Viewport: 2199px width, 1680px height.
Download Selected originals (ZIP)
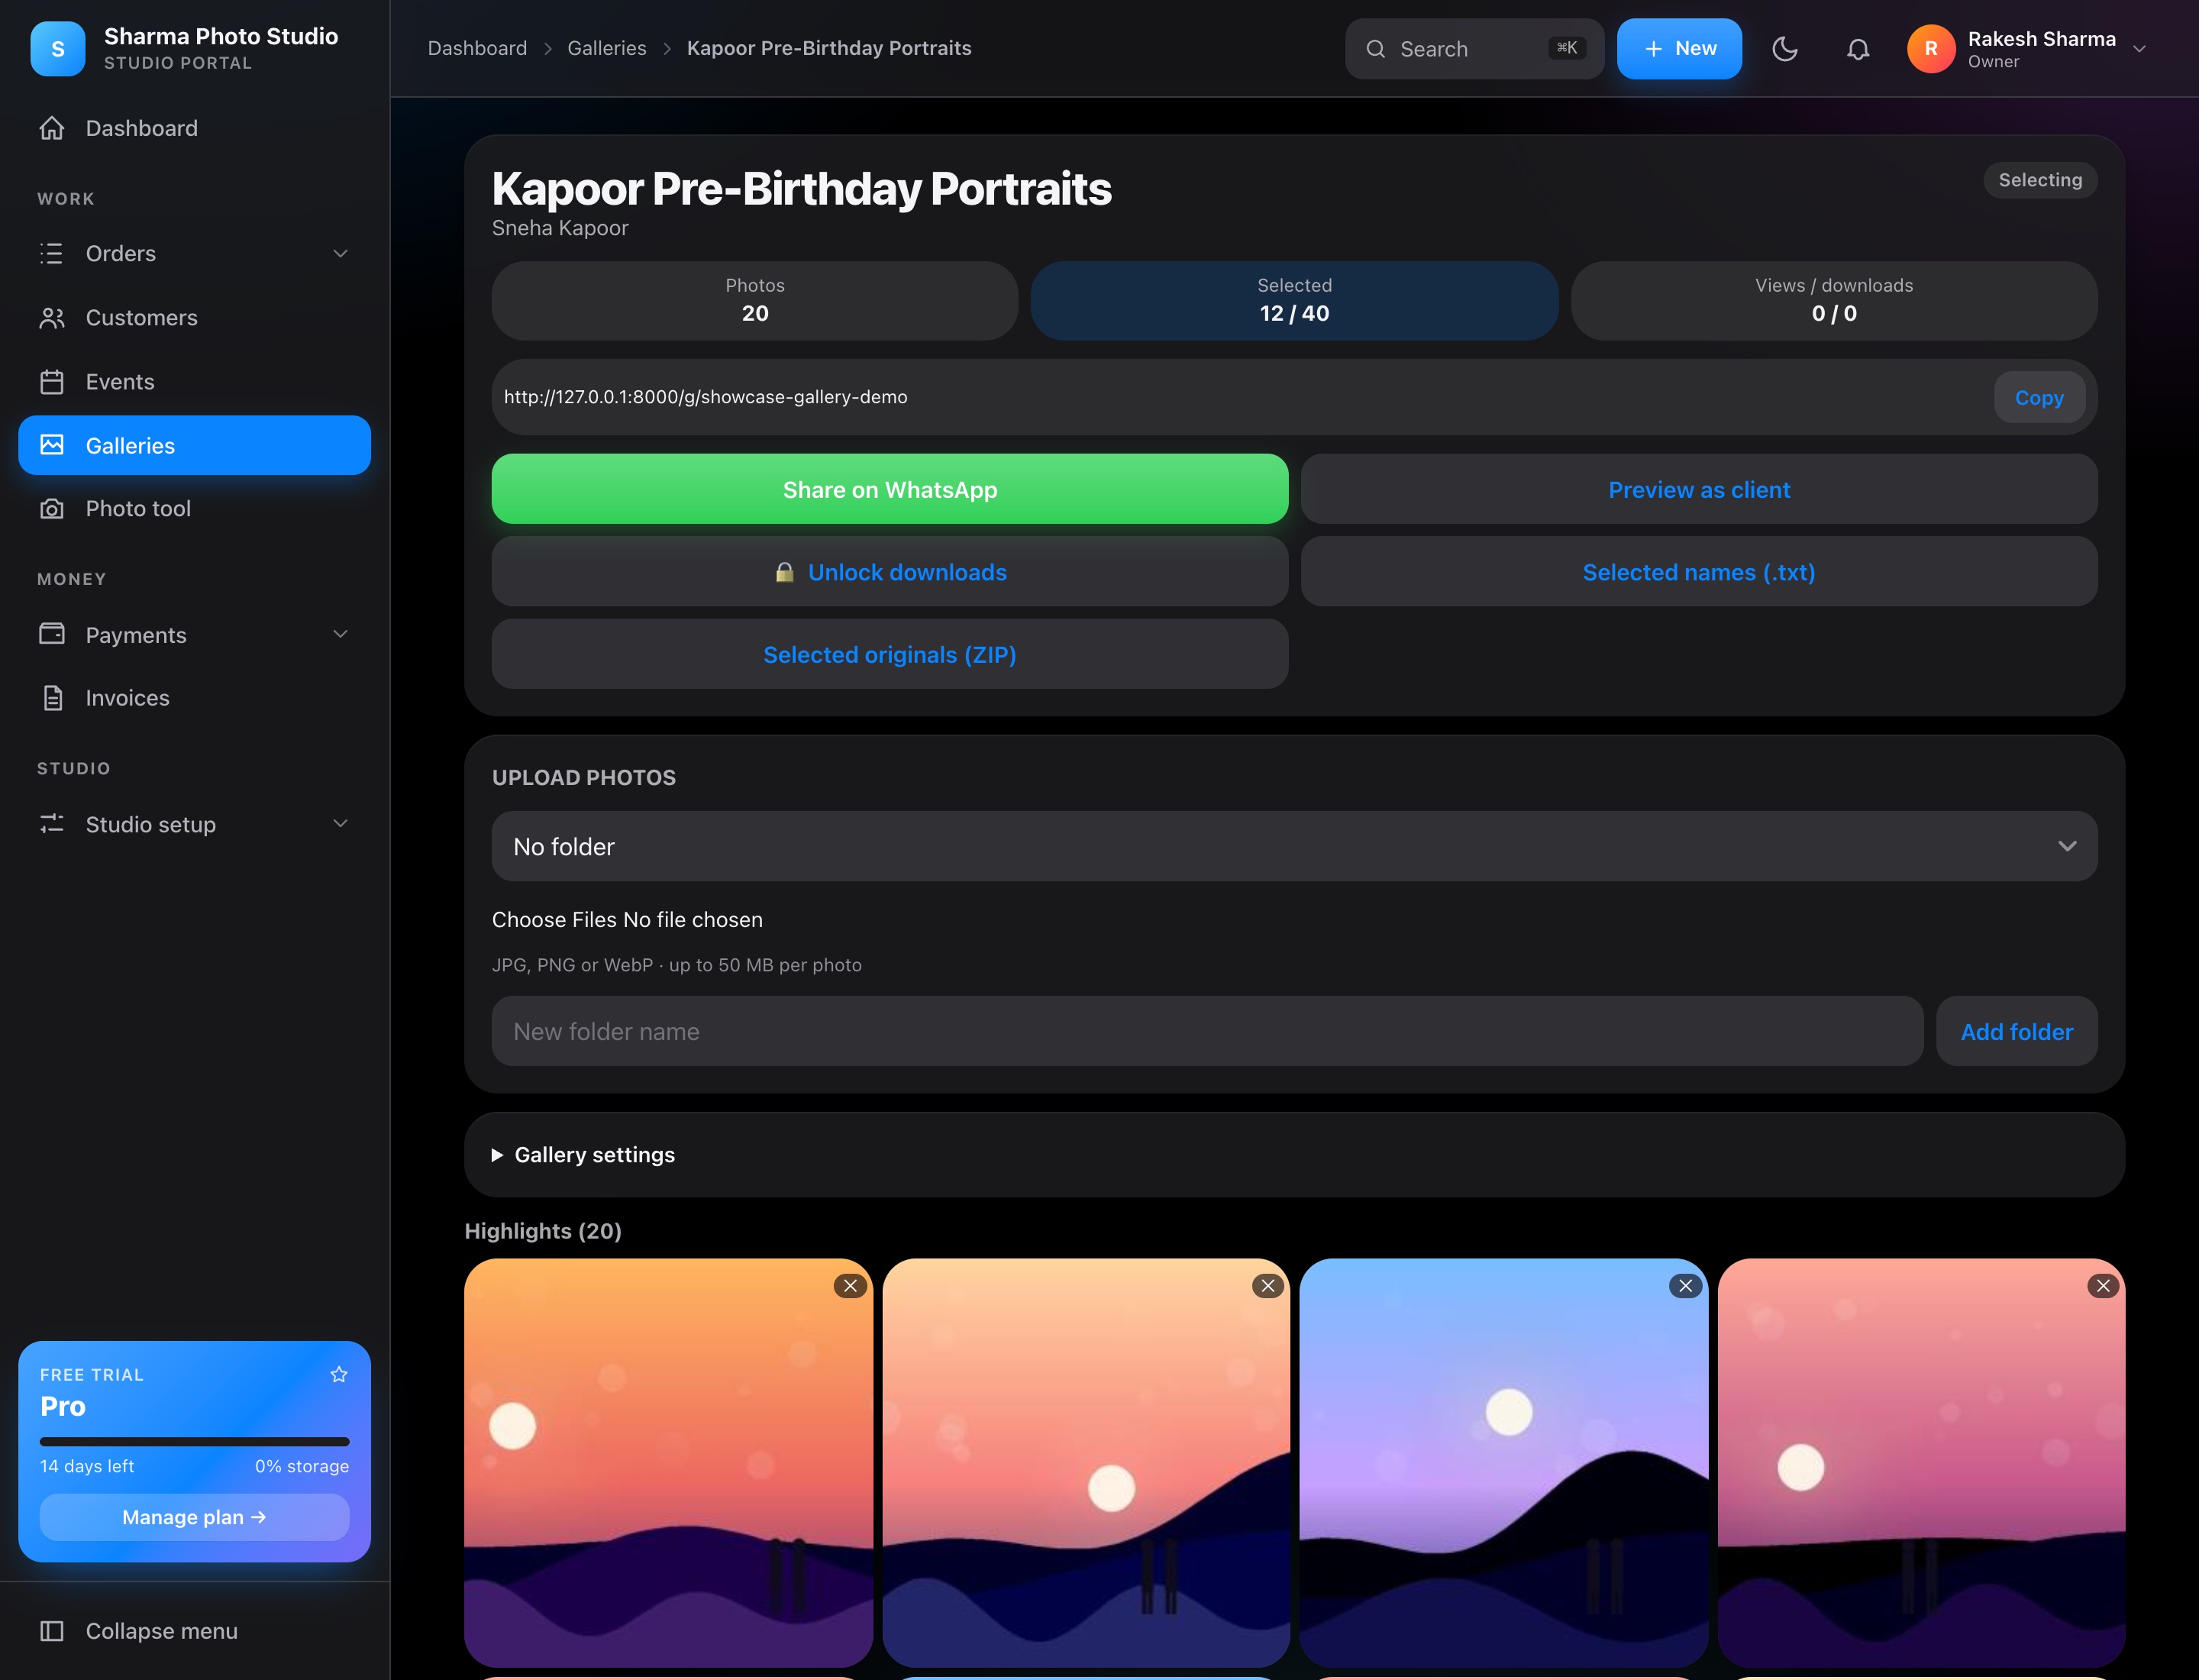coord(890,655)
